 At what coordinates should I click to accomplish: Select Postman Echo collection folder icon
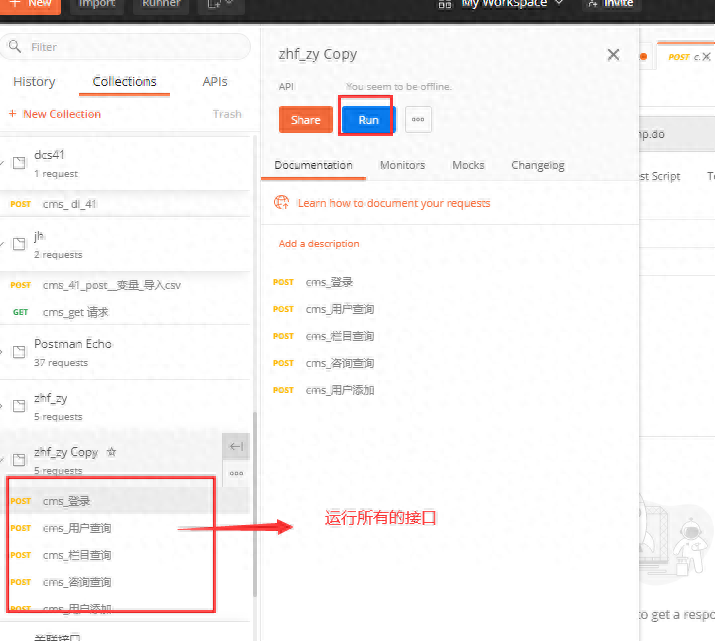pos(19,352)
